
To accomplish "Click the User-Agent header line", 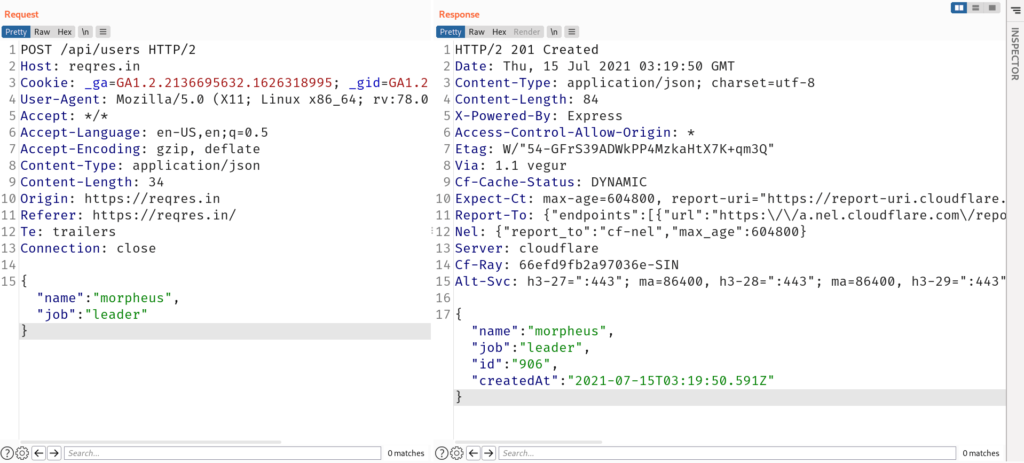I will (224, 99).
